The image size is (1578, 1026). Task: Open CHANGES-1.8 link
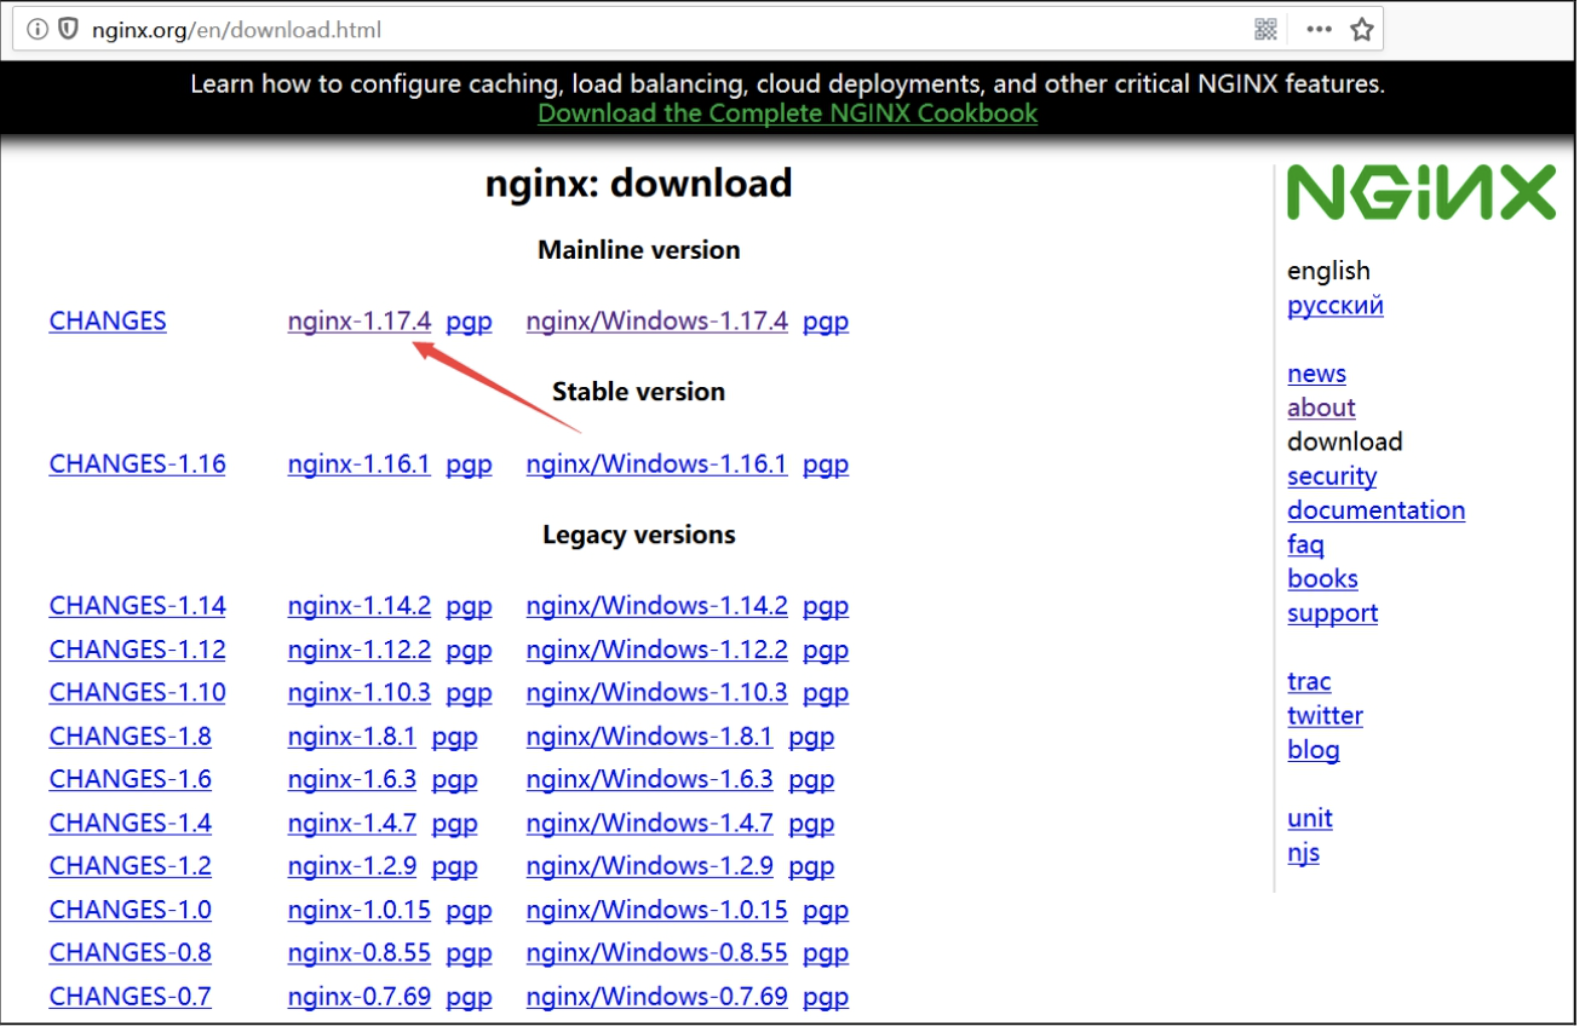(x=130, y=737)
